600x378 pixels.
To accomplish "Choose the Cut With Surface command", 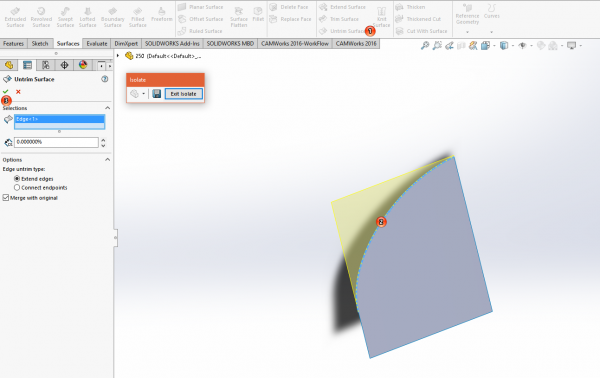I will 421,31.
